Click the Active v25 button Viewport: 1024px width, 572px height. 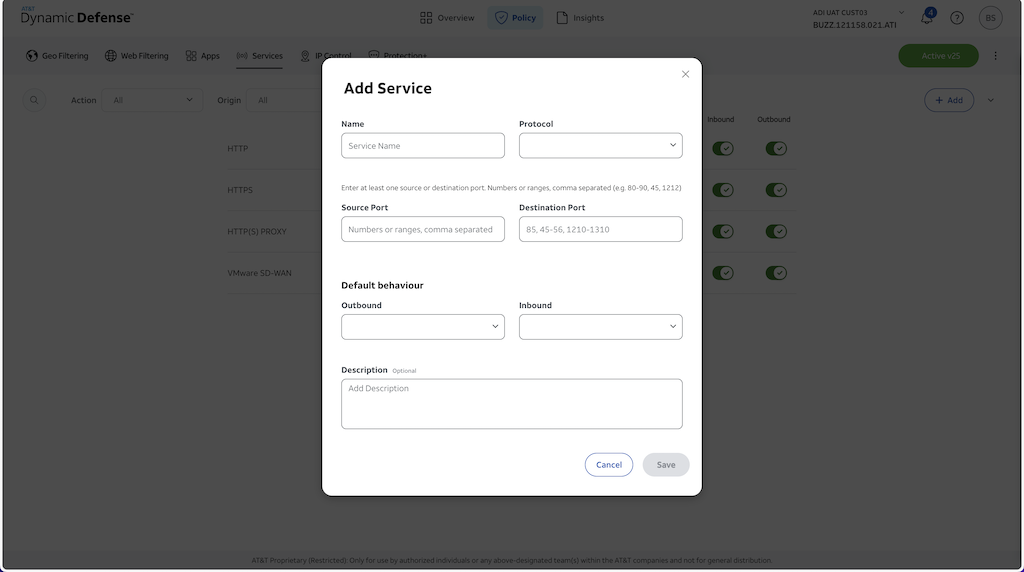(x=938, y=56)
